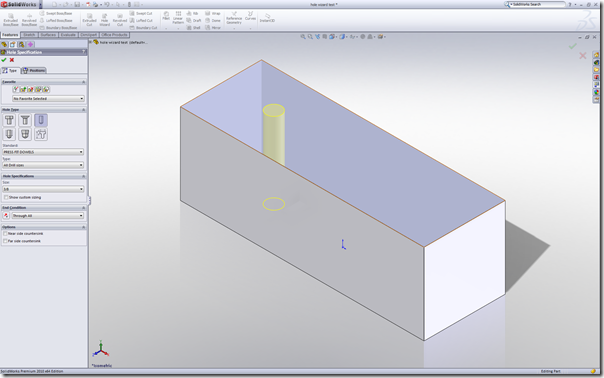The image size is (604, 378).
Task: Select the Shell feature tool
Action: coord(193,28)
